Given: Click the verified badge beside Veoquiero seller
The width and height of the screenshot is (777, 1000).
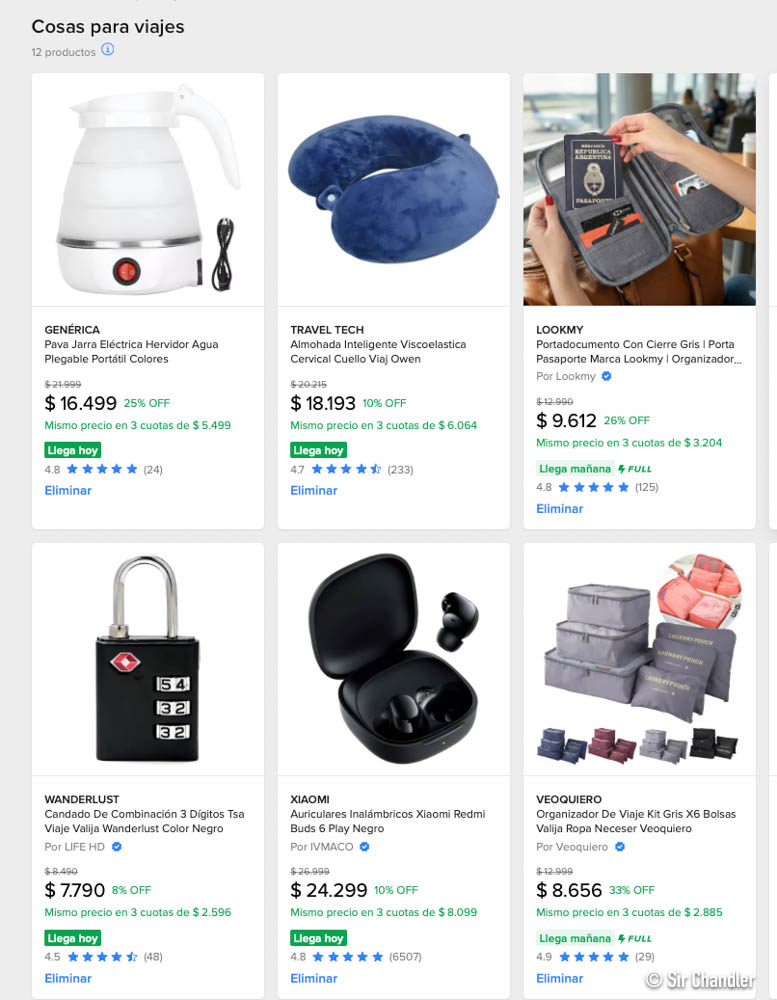Looking at the screenshot, I should point(619,847).
